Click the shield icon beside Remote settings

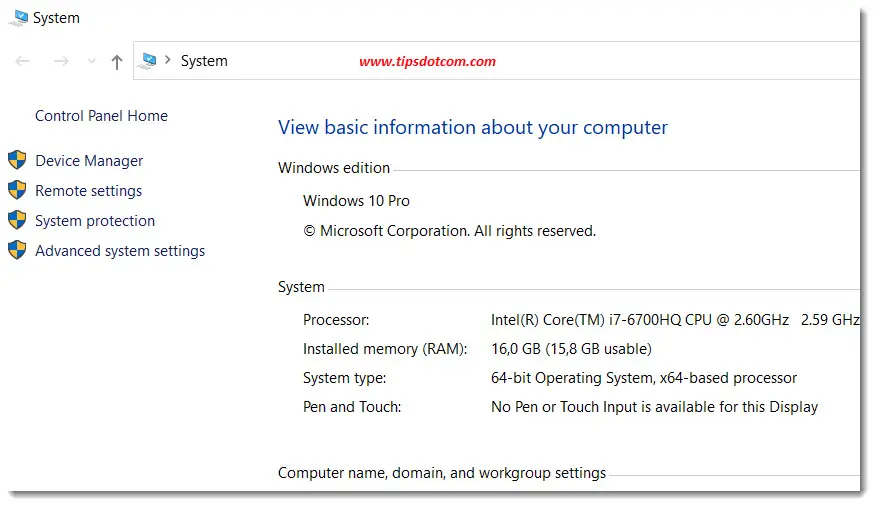pos(17,190)
